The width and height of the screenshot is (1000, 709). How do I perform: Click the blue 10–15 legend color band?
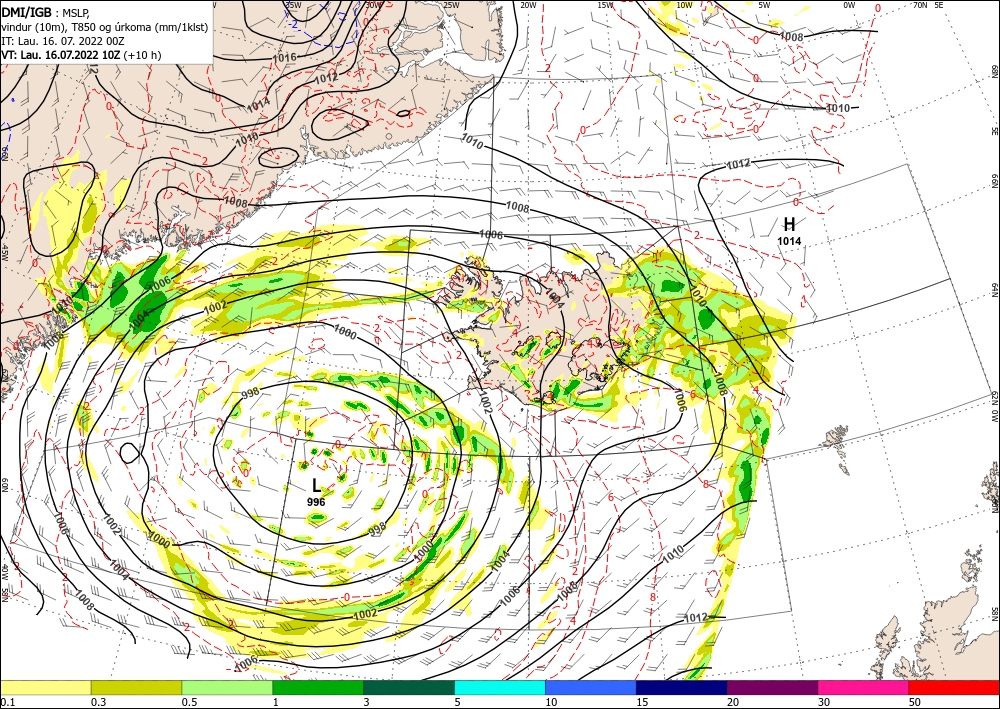coord(591,687)
